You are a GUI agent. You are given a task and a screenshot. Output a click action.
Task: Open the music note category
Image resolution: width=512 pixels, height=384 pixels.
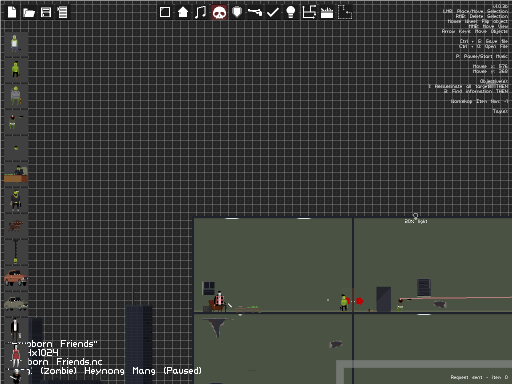pyautogui.click(x=200, y=12)
